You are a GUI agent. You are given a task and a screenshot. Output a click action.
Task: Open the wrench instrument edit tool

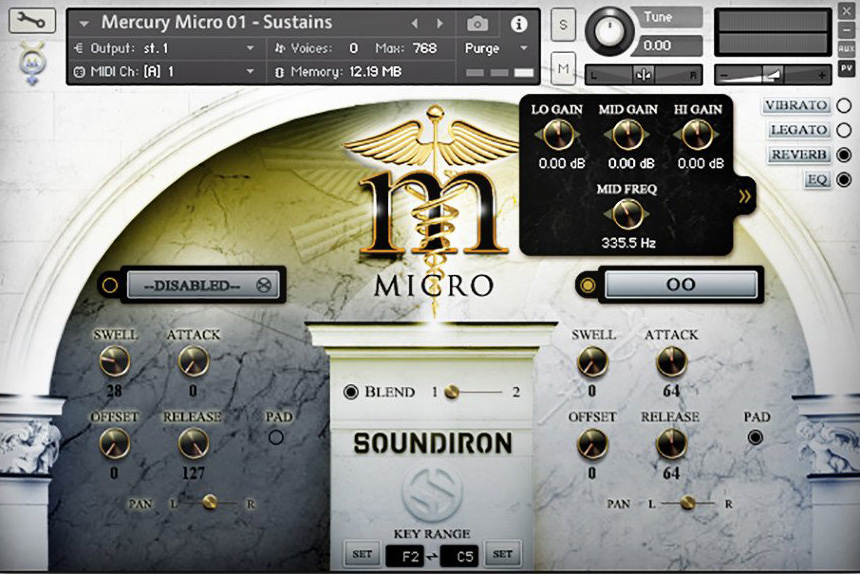point(32,20)
